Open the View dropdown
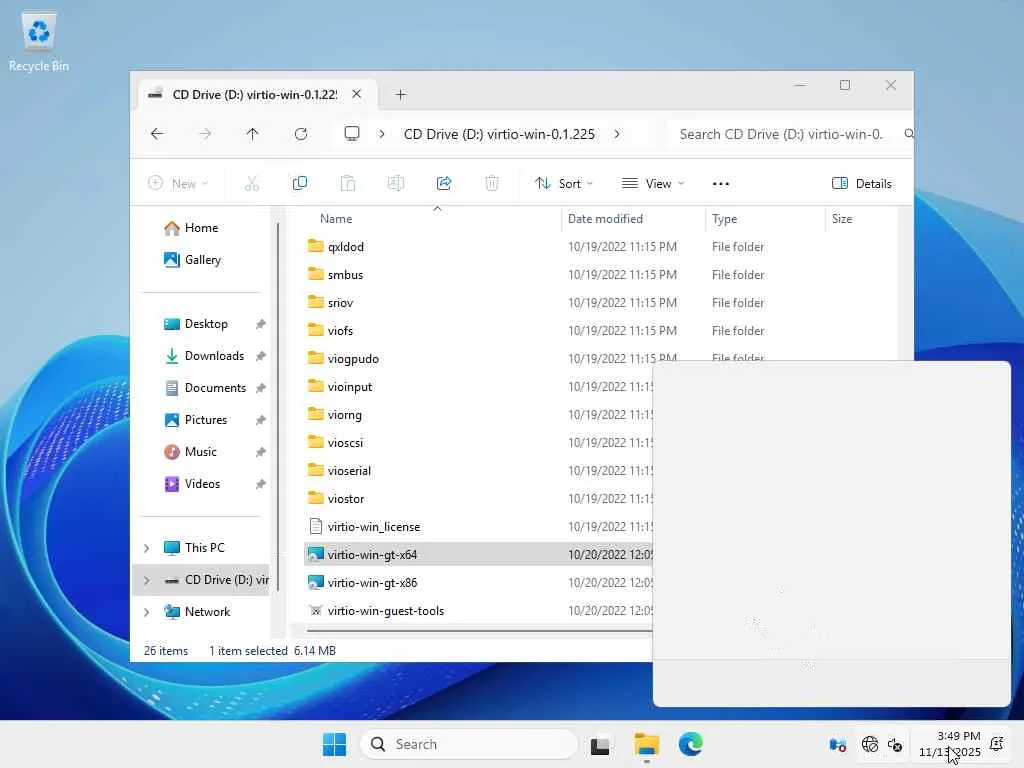 653,184
